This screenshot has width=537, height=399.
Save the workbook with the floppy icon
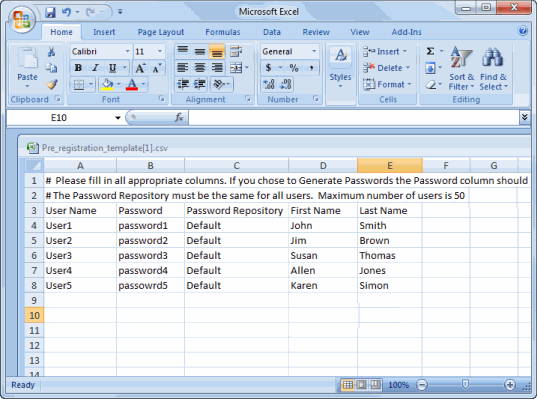point(50,13)
